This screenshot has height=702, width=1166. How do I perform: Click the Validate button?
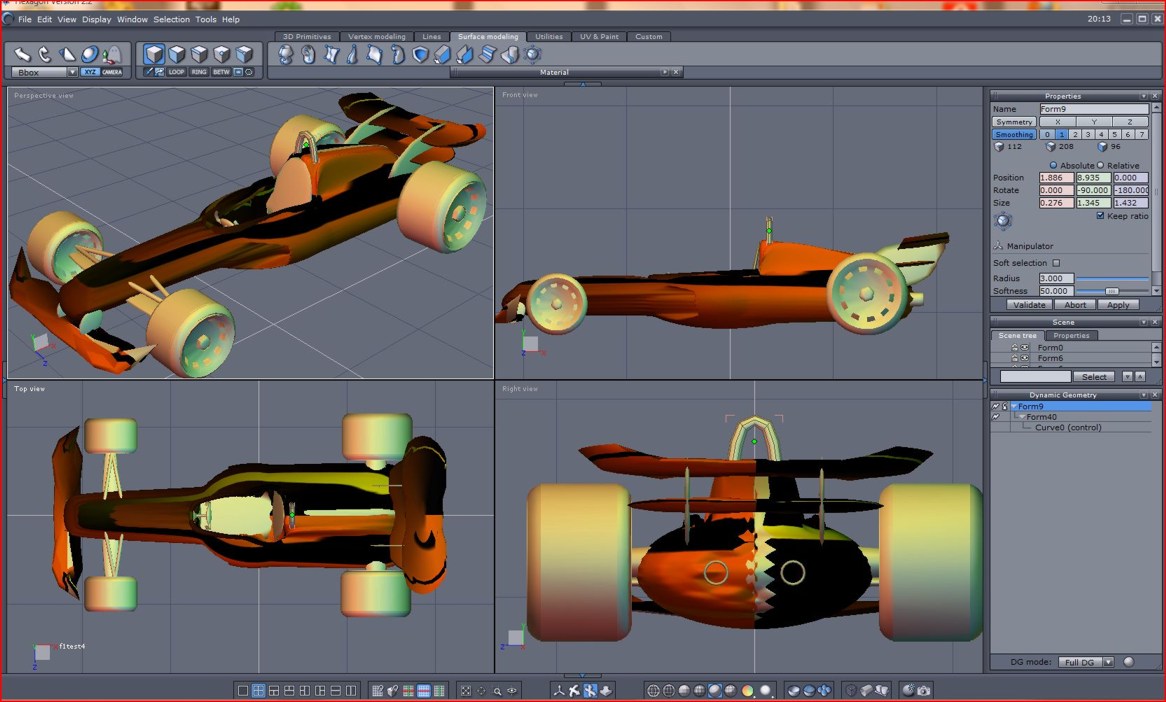click(1028, 305)
